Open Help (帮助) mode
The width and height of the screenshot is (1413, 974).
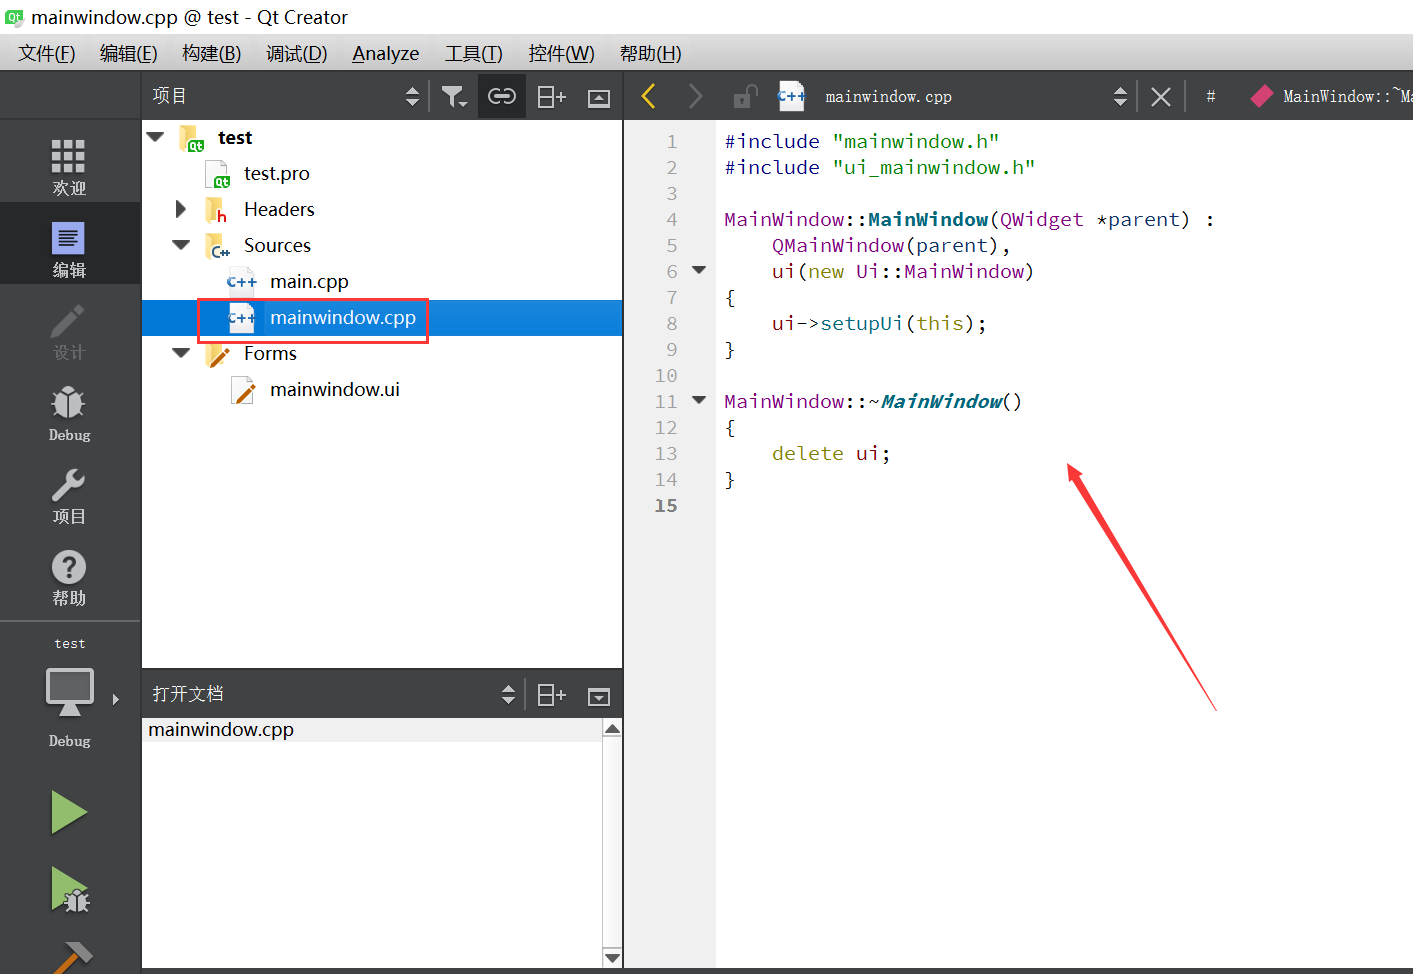69,577
